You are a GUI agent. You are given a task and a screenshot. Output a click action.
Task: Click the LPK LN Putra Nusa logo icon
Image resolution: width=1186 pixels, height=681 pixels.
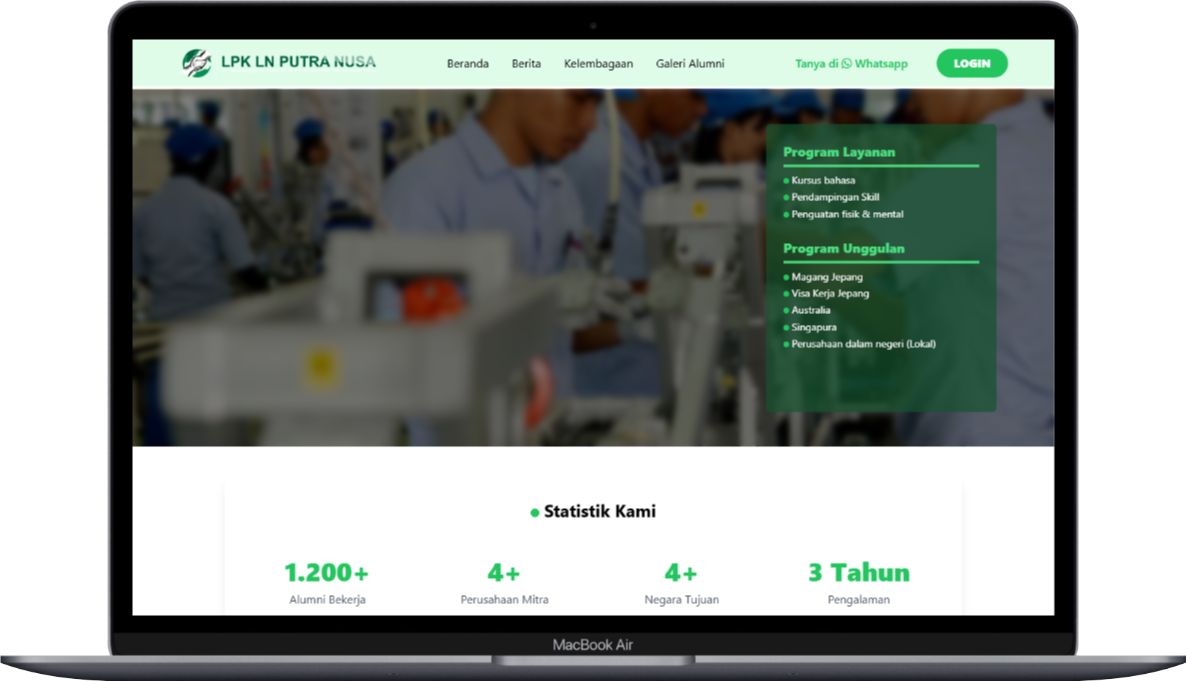tap(196, 63)
